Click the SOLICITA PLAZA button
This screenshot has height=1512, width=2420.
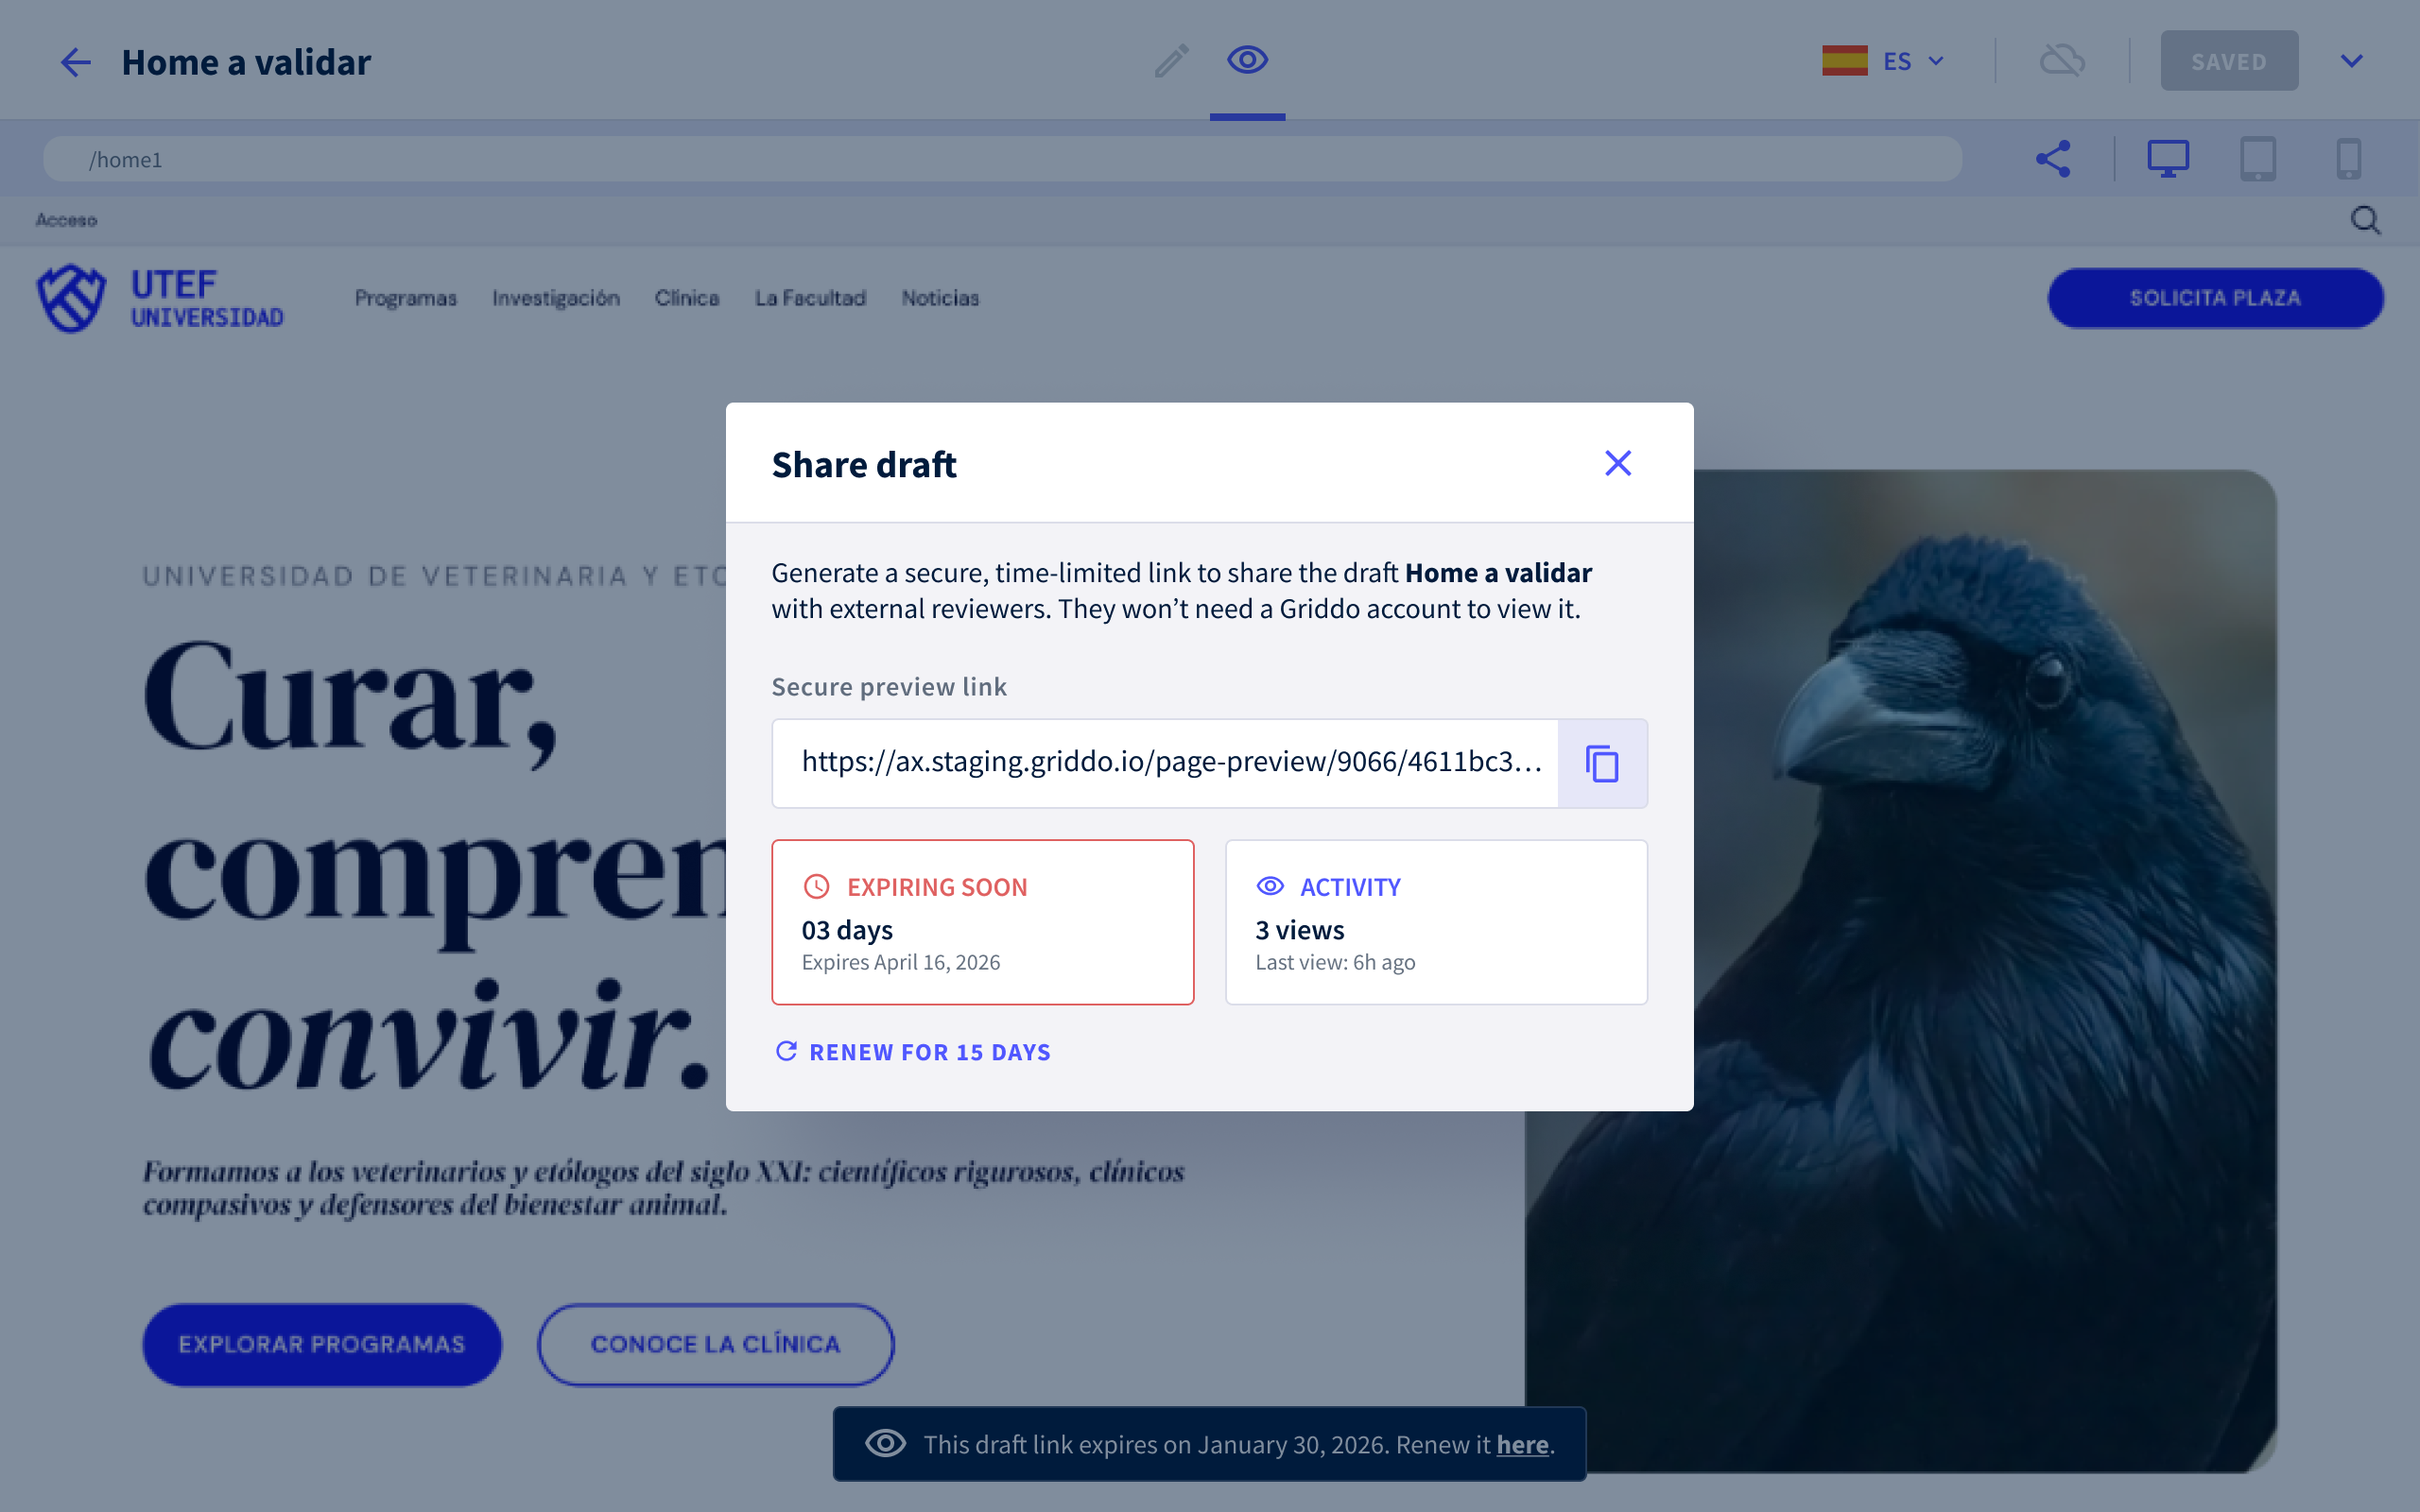[x=2215, y=298]
